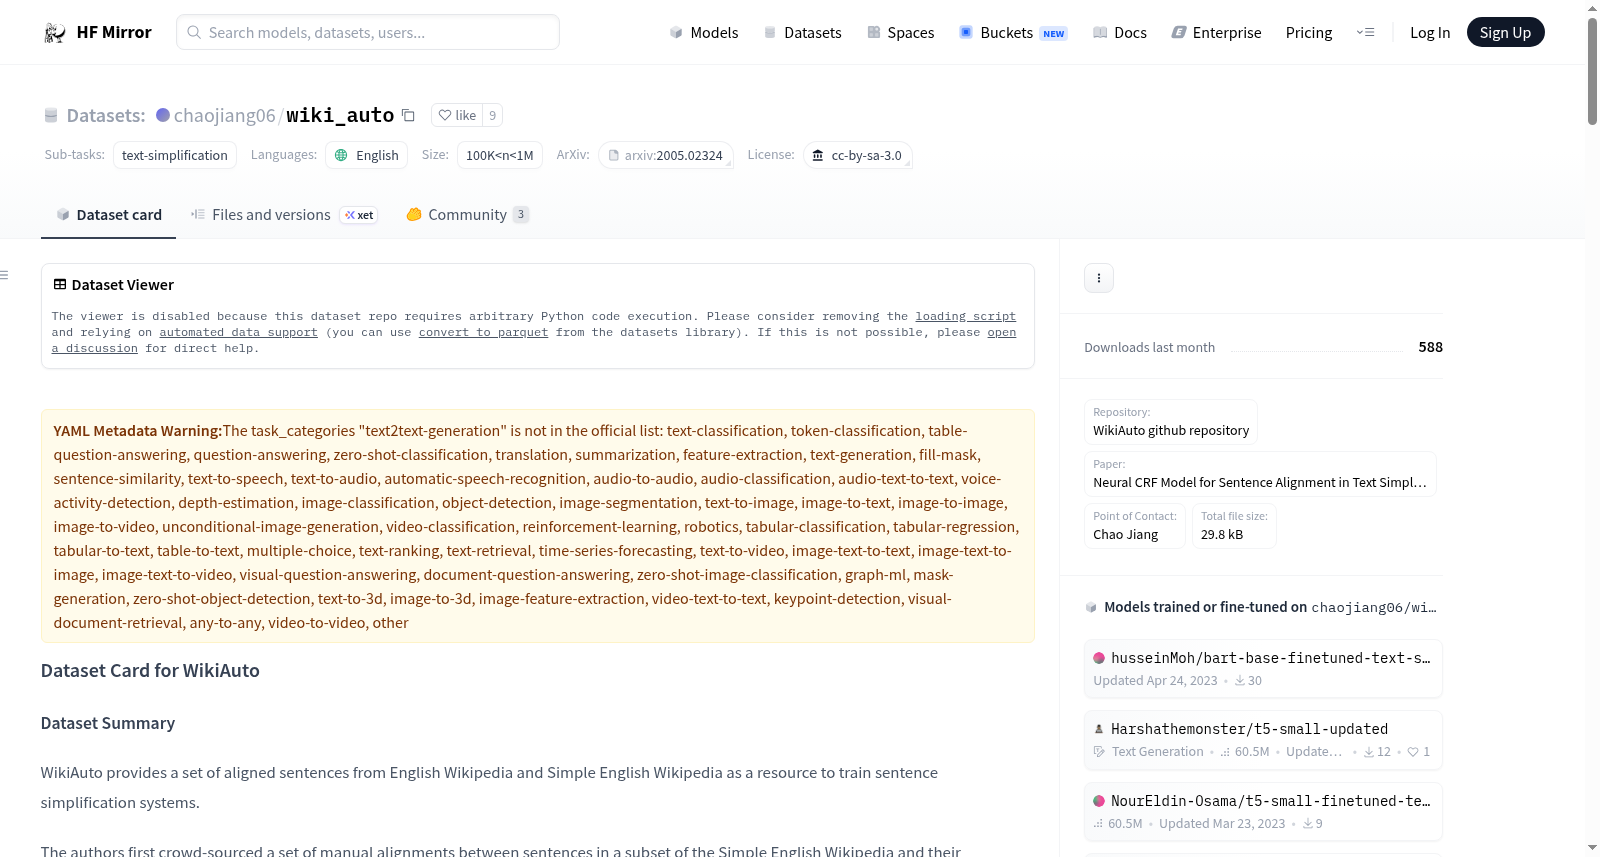Viewport: 1600px width, 857px height.
Task: Open the Pricing page
Action: (x=1309, y=32)
